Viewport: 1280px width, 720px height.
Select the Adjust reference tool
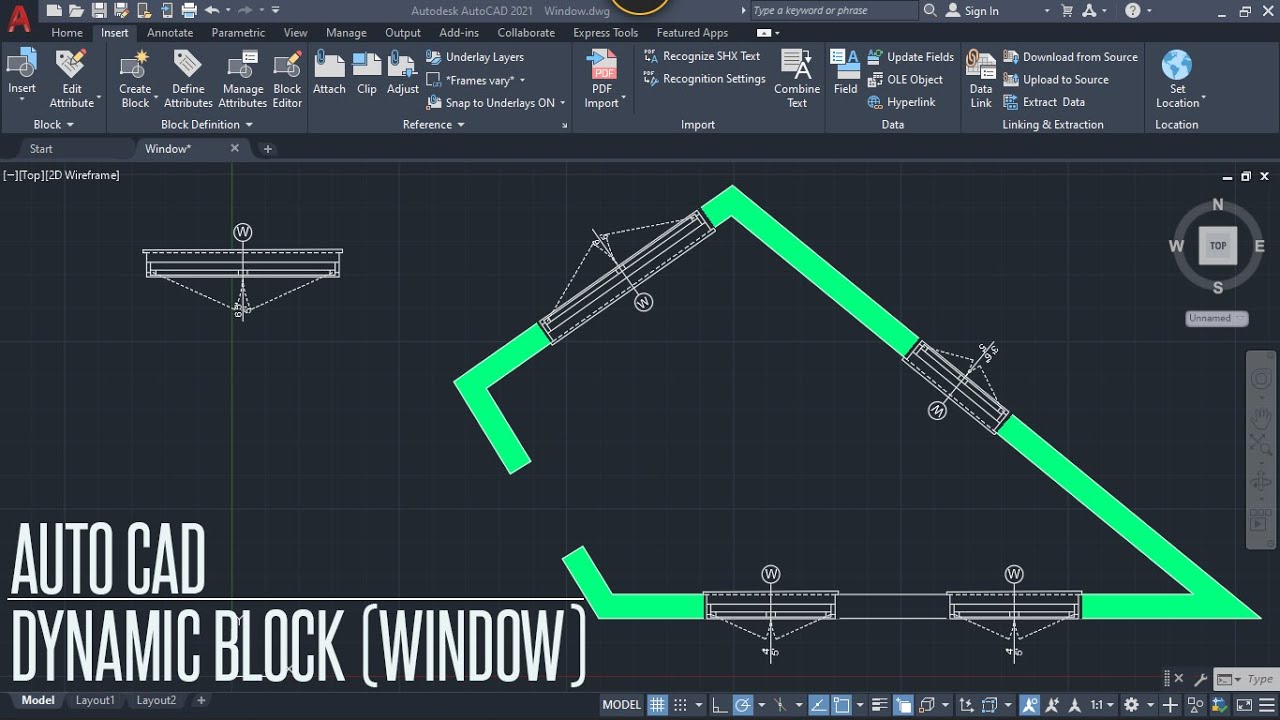pyautogui.click(x=403, y=72)
